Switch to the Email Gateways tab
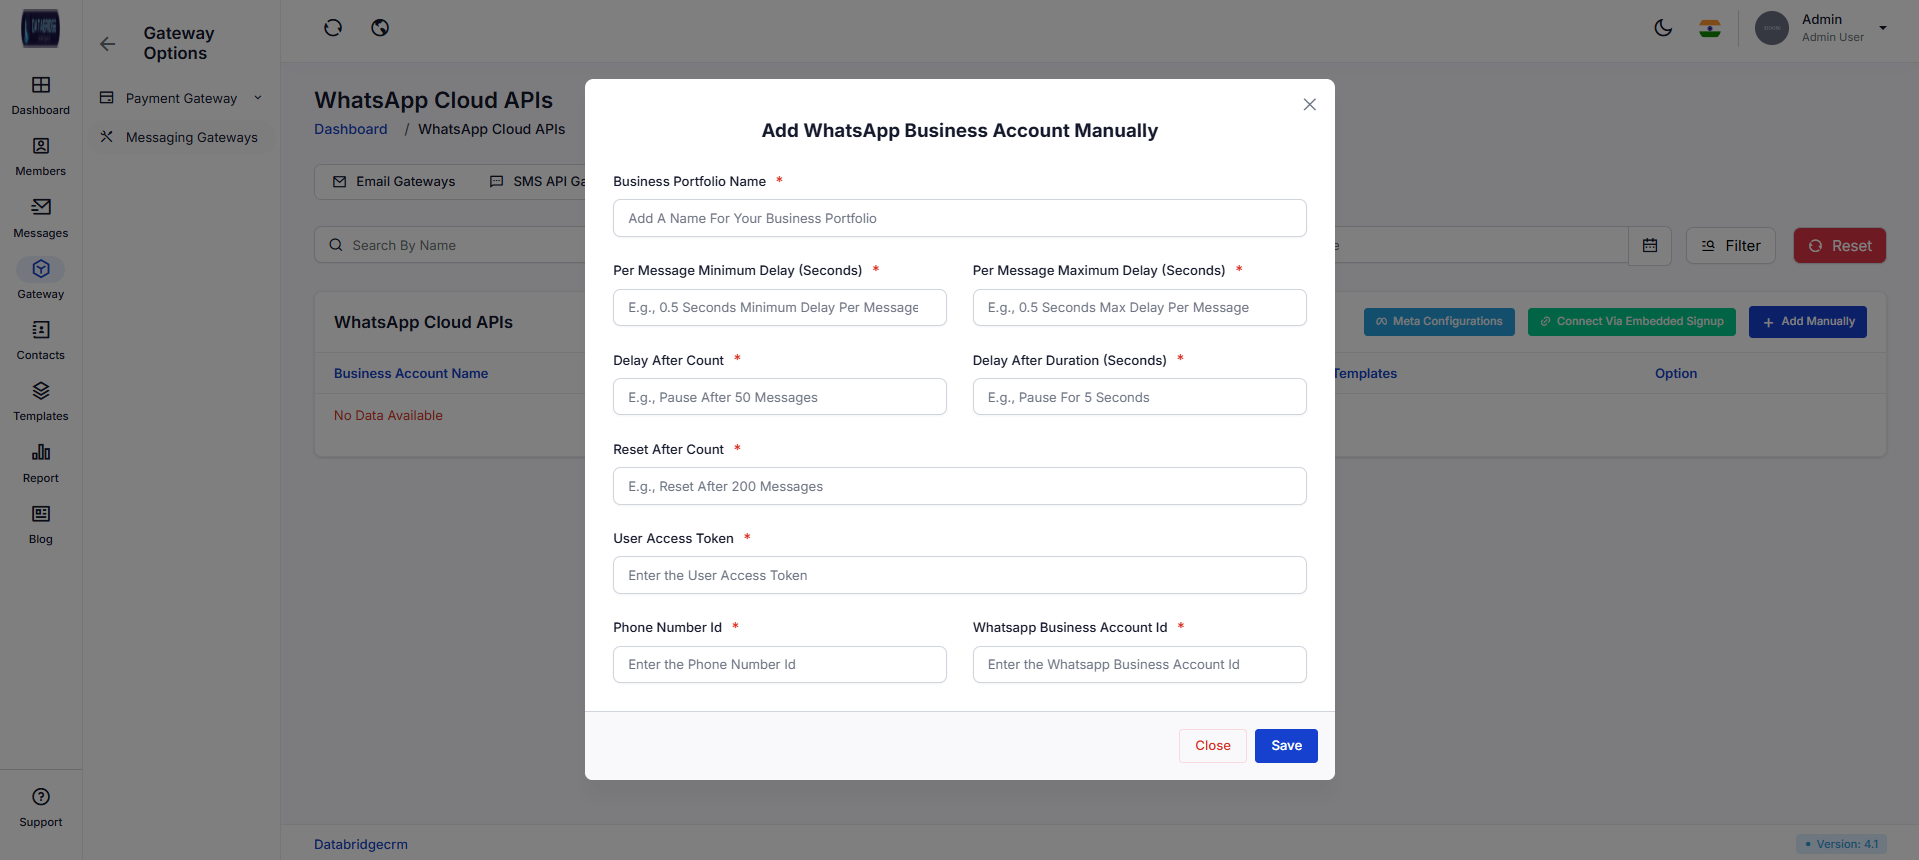 coord(394,181)
